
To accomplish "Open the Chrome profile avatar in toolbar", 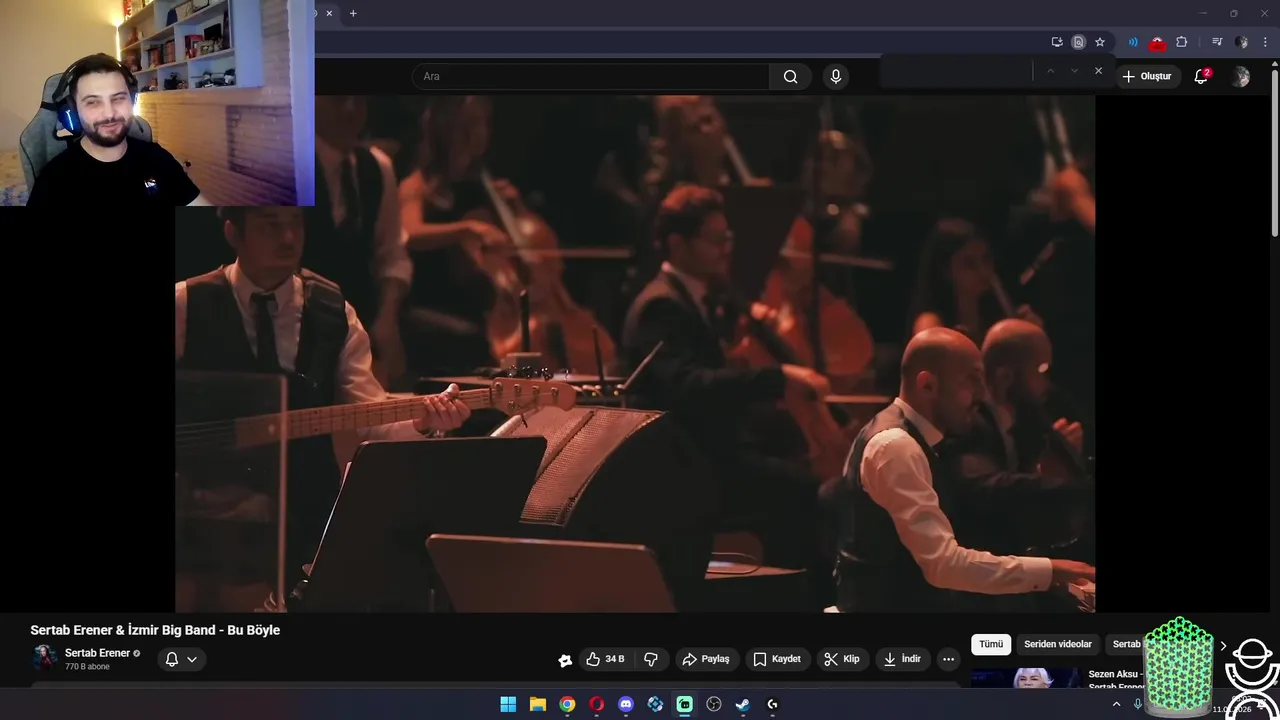I will (x=1241, y=42).
